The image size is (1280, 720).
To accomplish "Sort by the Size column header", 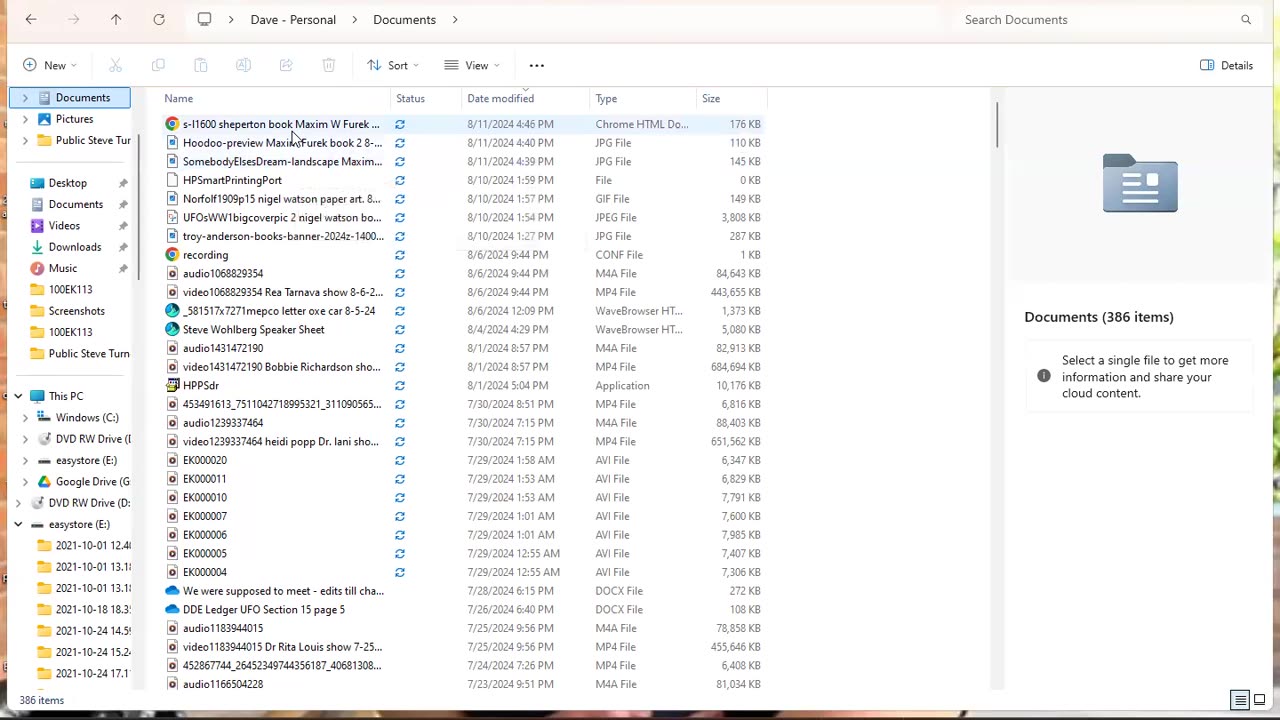I will (711, 98).
